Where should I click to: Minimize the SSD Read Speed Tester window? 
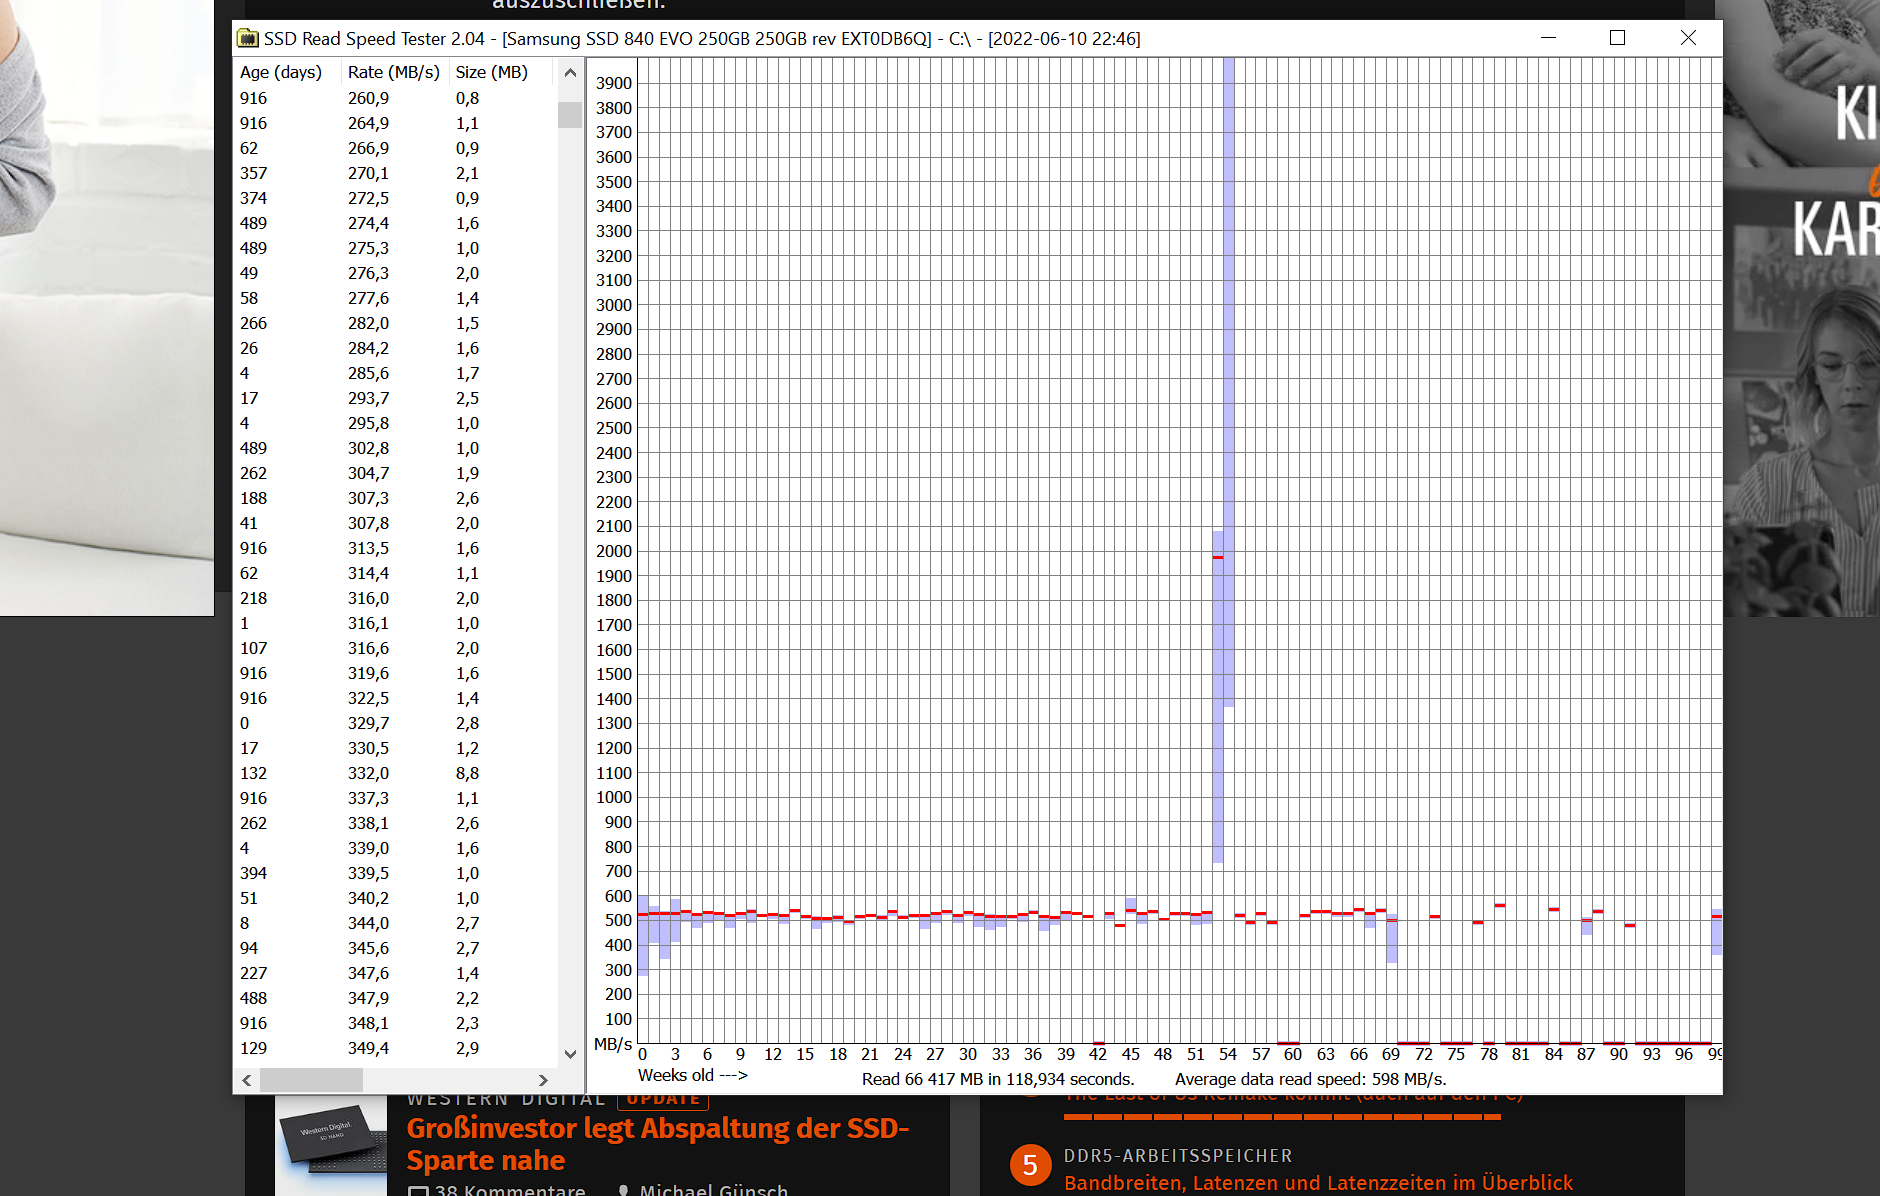(1548, 38)
